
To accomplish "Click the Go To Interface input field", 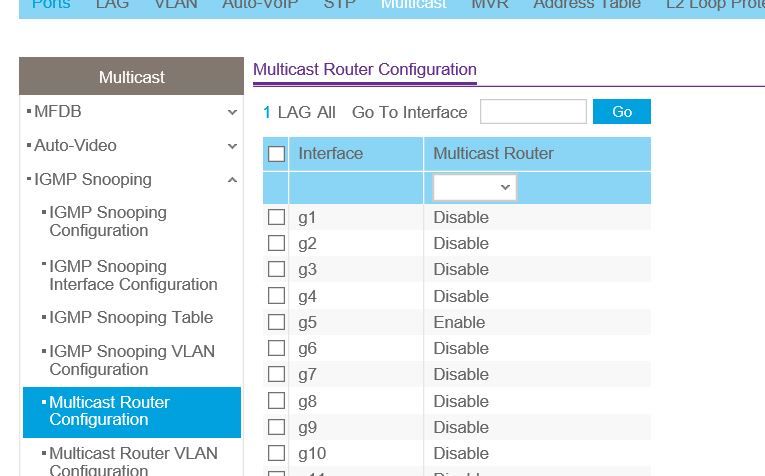I will [533, 112].
